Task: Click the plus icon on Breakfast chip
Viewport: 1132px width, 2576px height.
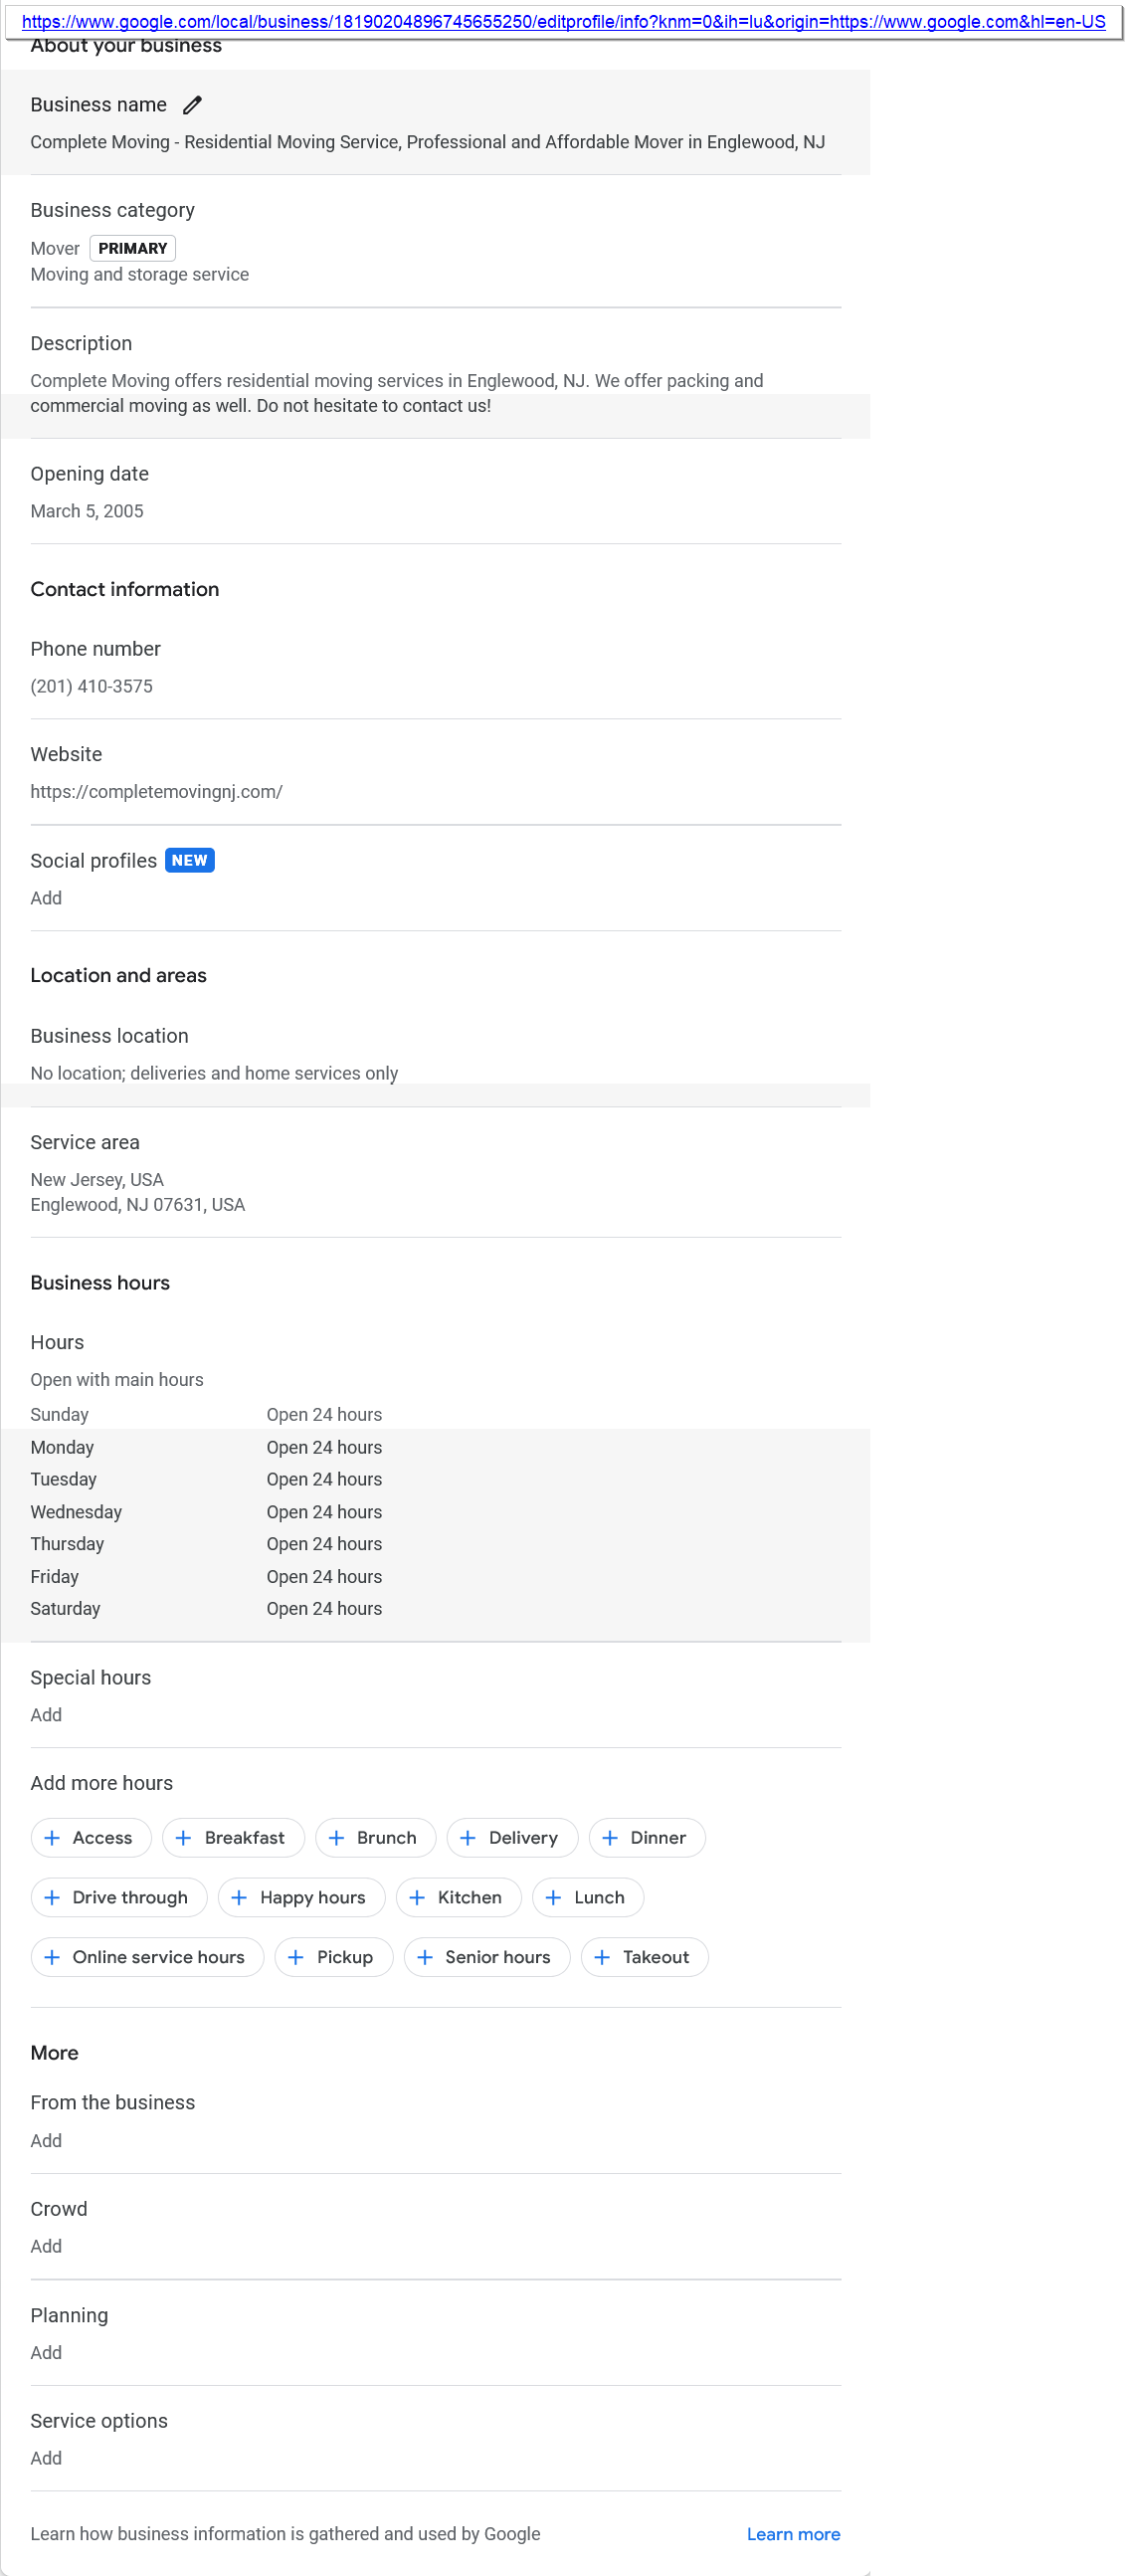Action: [x=184, y=1838]
